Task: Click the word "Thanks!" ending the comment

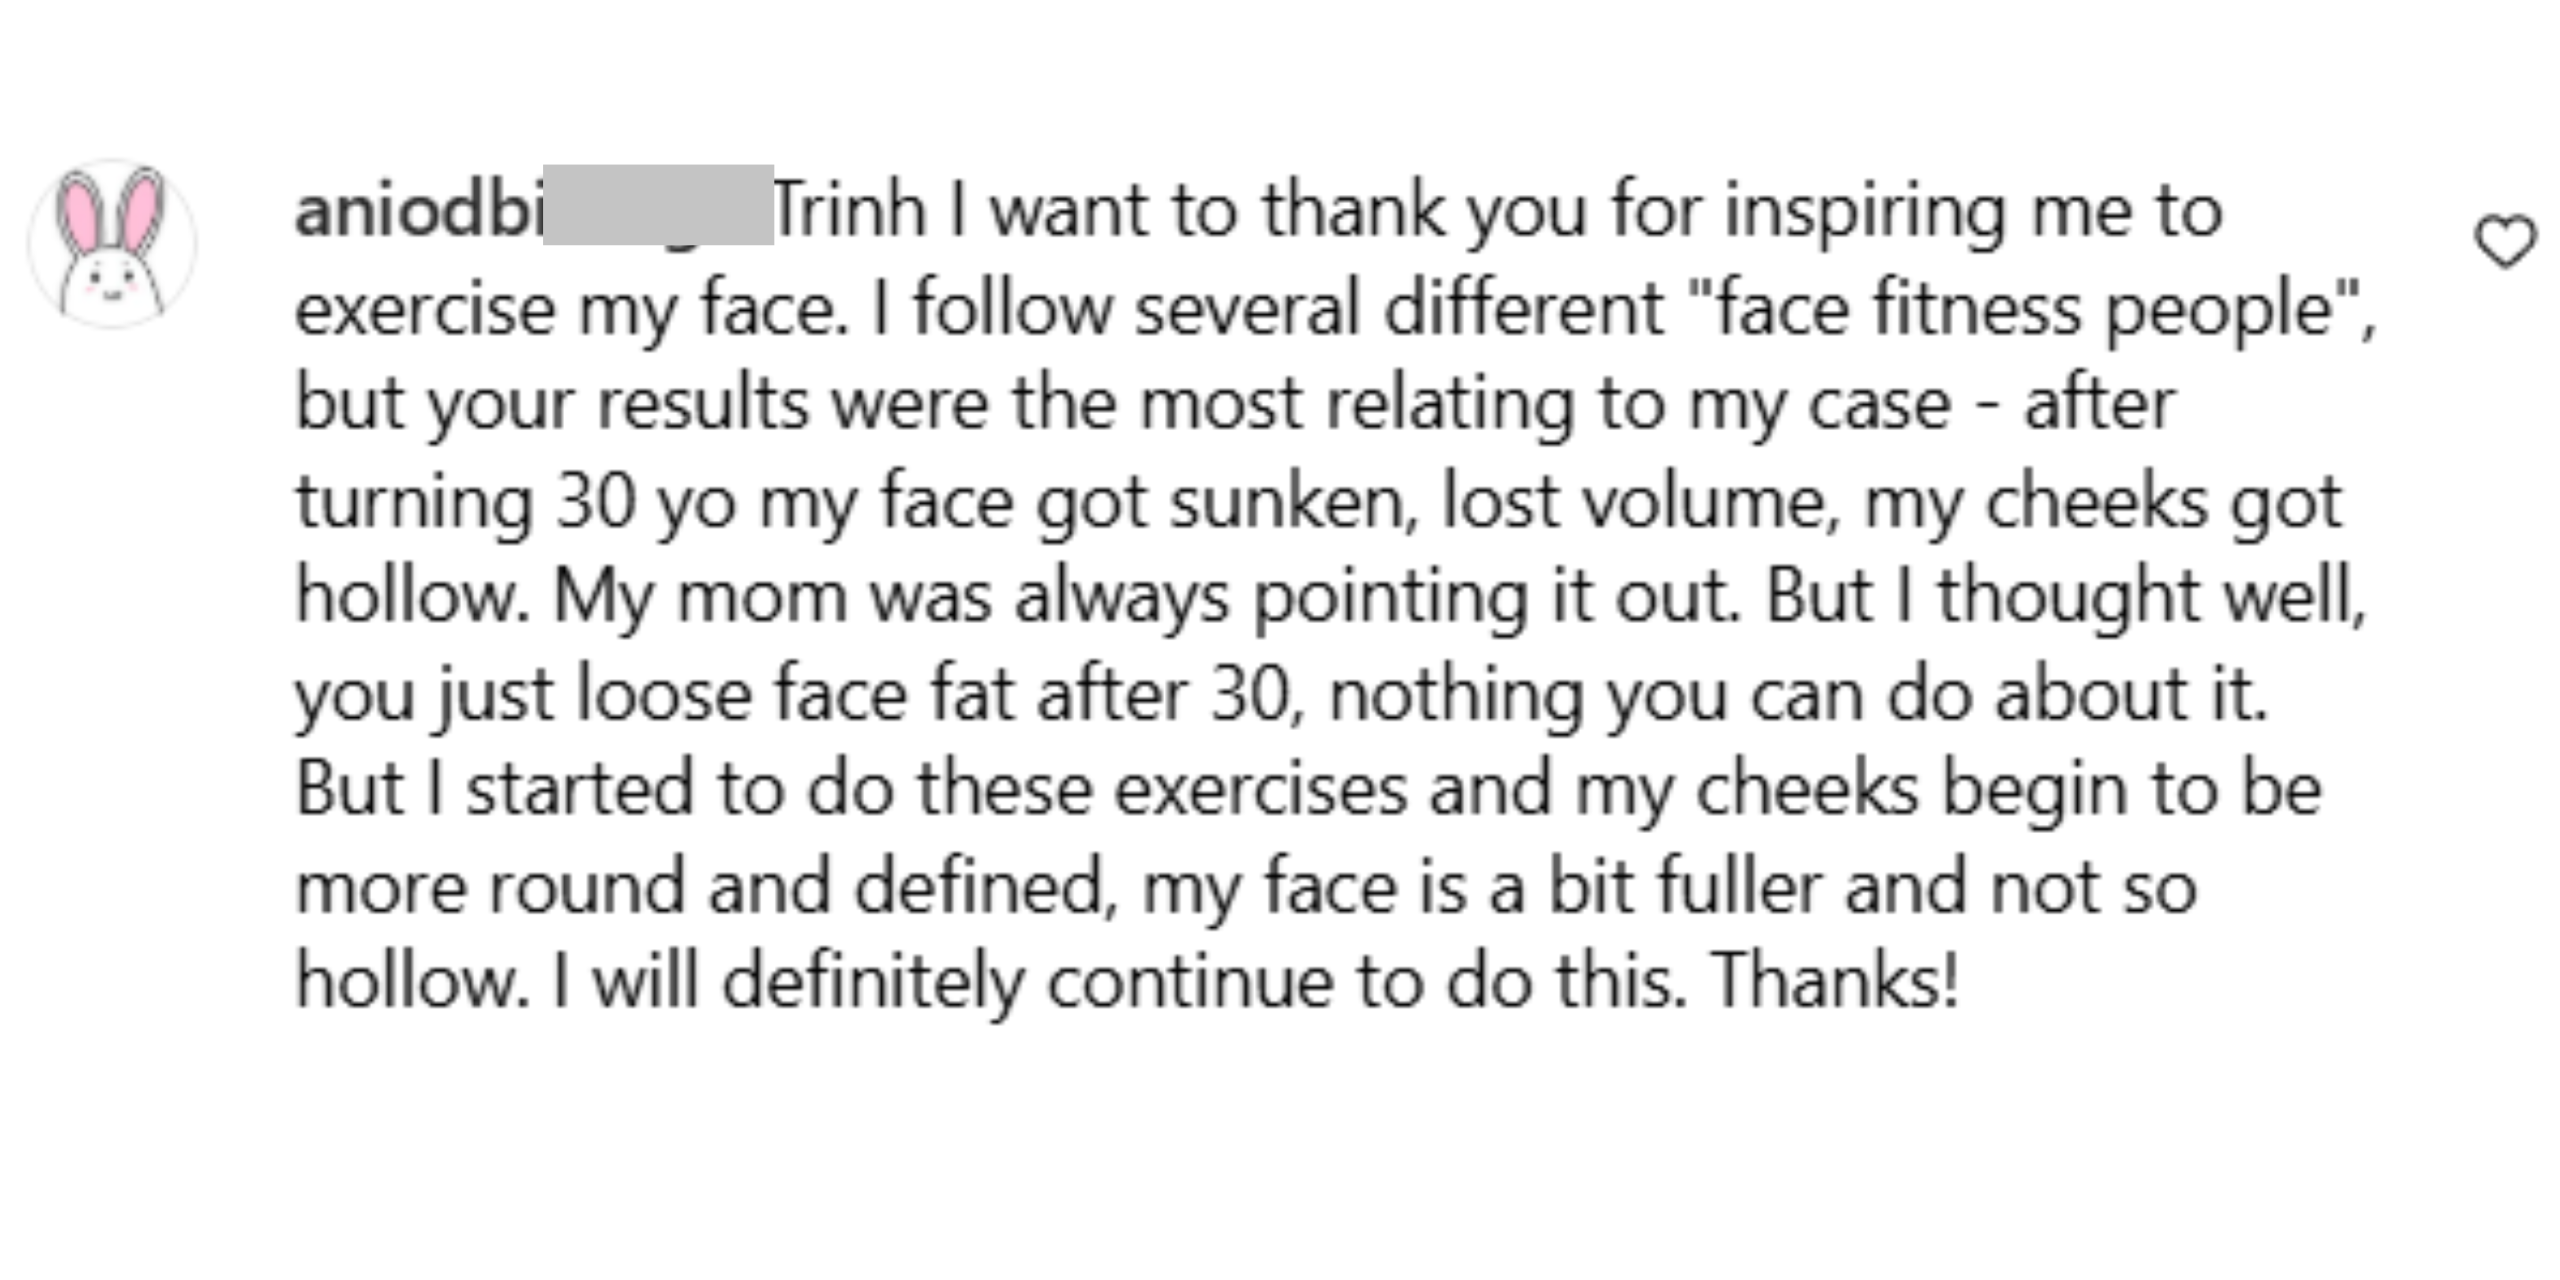Action: coord(1834,981)
